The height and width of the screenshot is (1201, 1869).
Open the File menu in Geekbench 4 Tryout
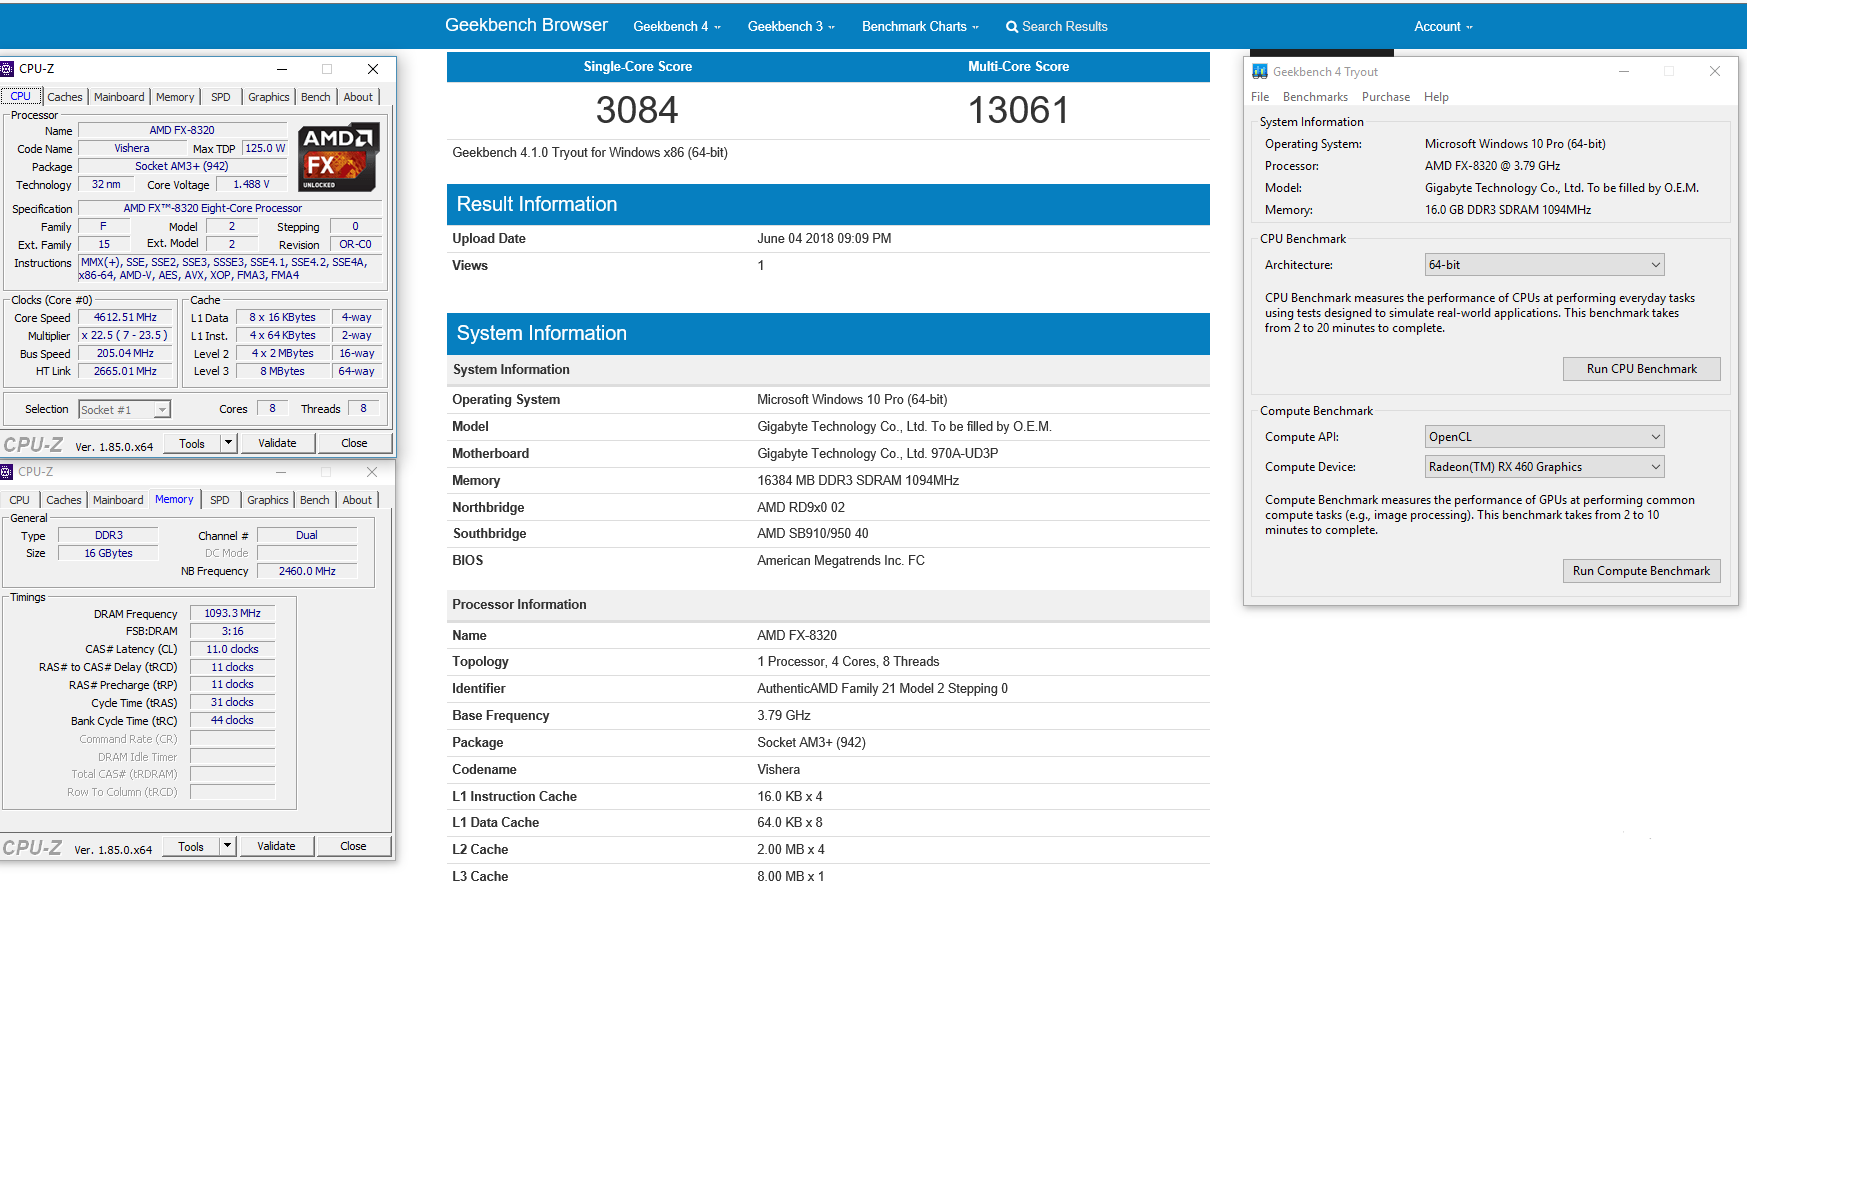coord(1260,97)
